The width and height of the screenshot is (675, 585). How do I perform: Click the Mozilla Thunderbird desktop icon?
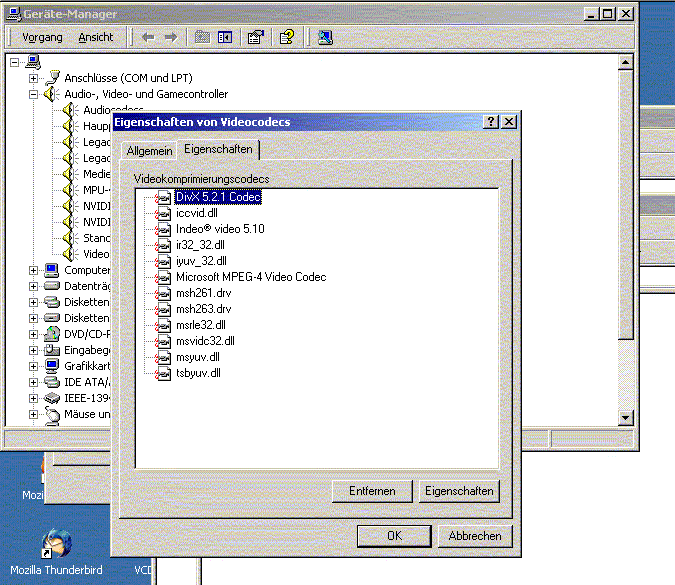click(56, 543)
